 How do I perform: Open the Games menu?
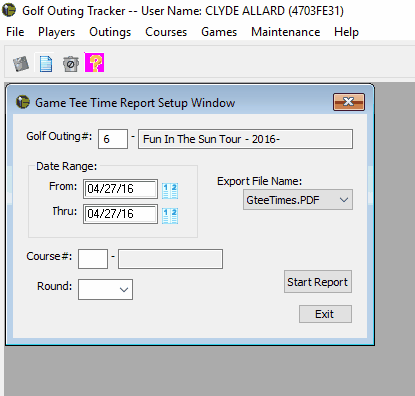(219, 32)
